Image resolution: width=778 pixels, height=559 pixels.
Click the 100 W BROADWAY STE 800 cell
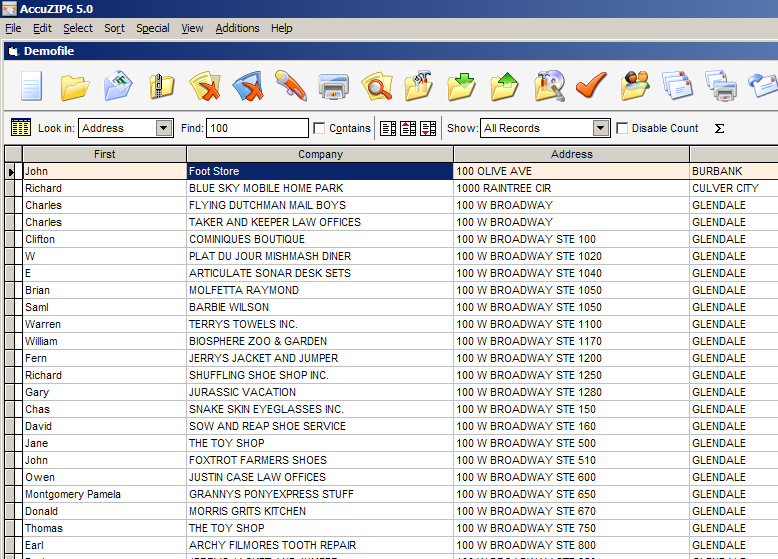click(x=572, y=545)
